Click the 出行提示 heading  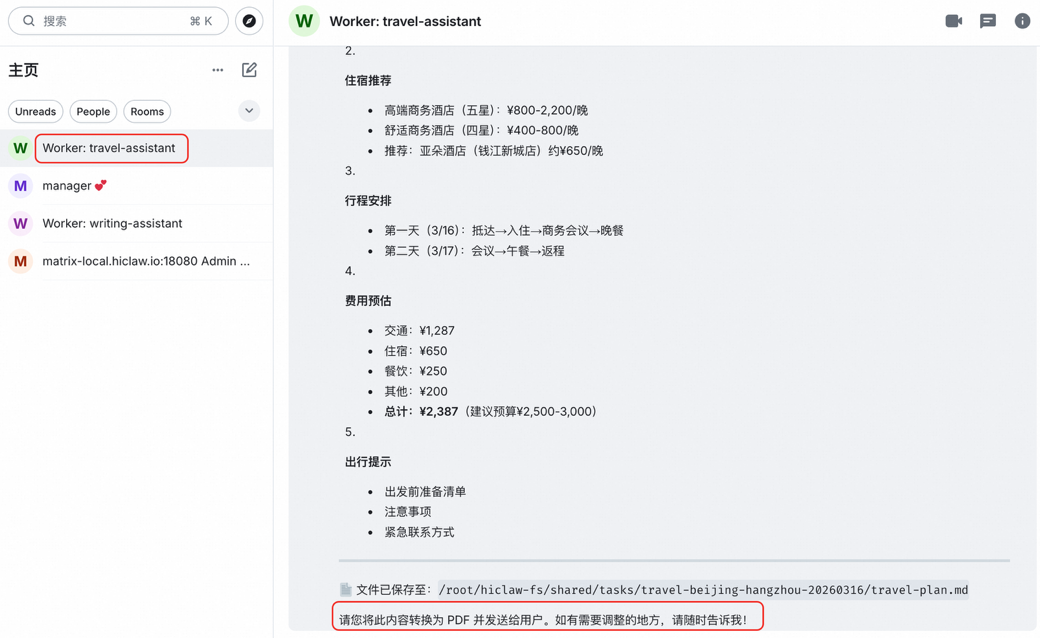(368, 462)
